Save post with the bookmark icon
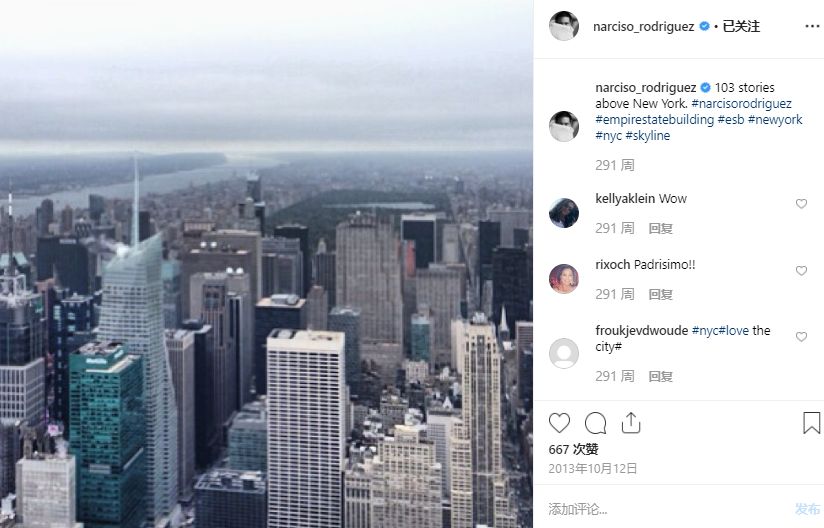This screenshot has height=528, width=824. click(811, 423)
